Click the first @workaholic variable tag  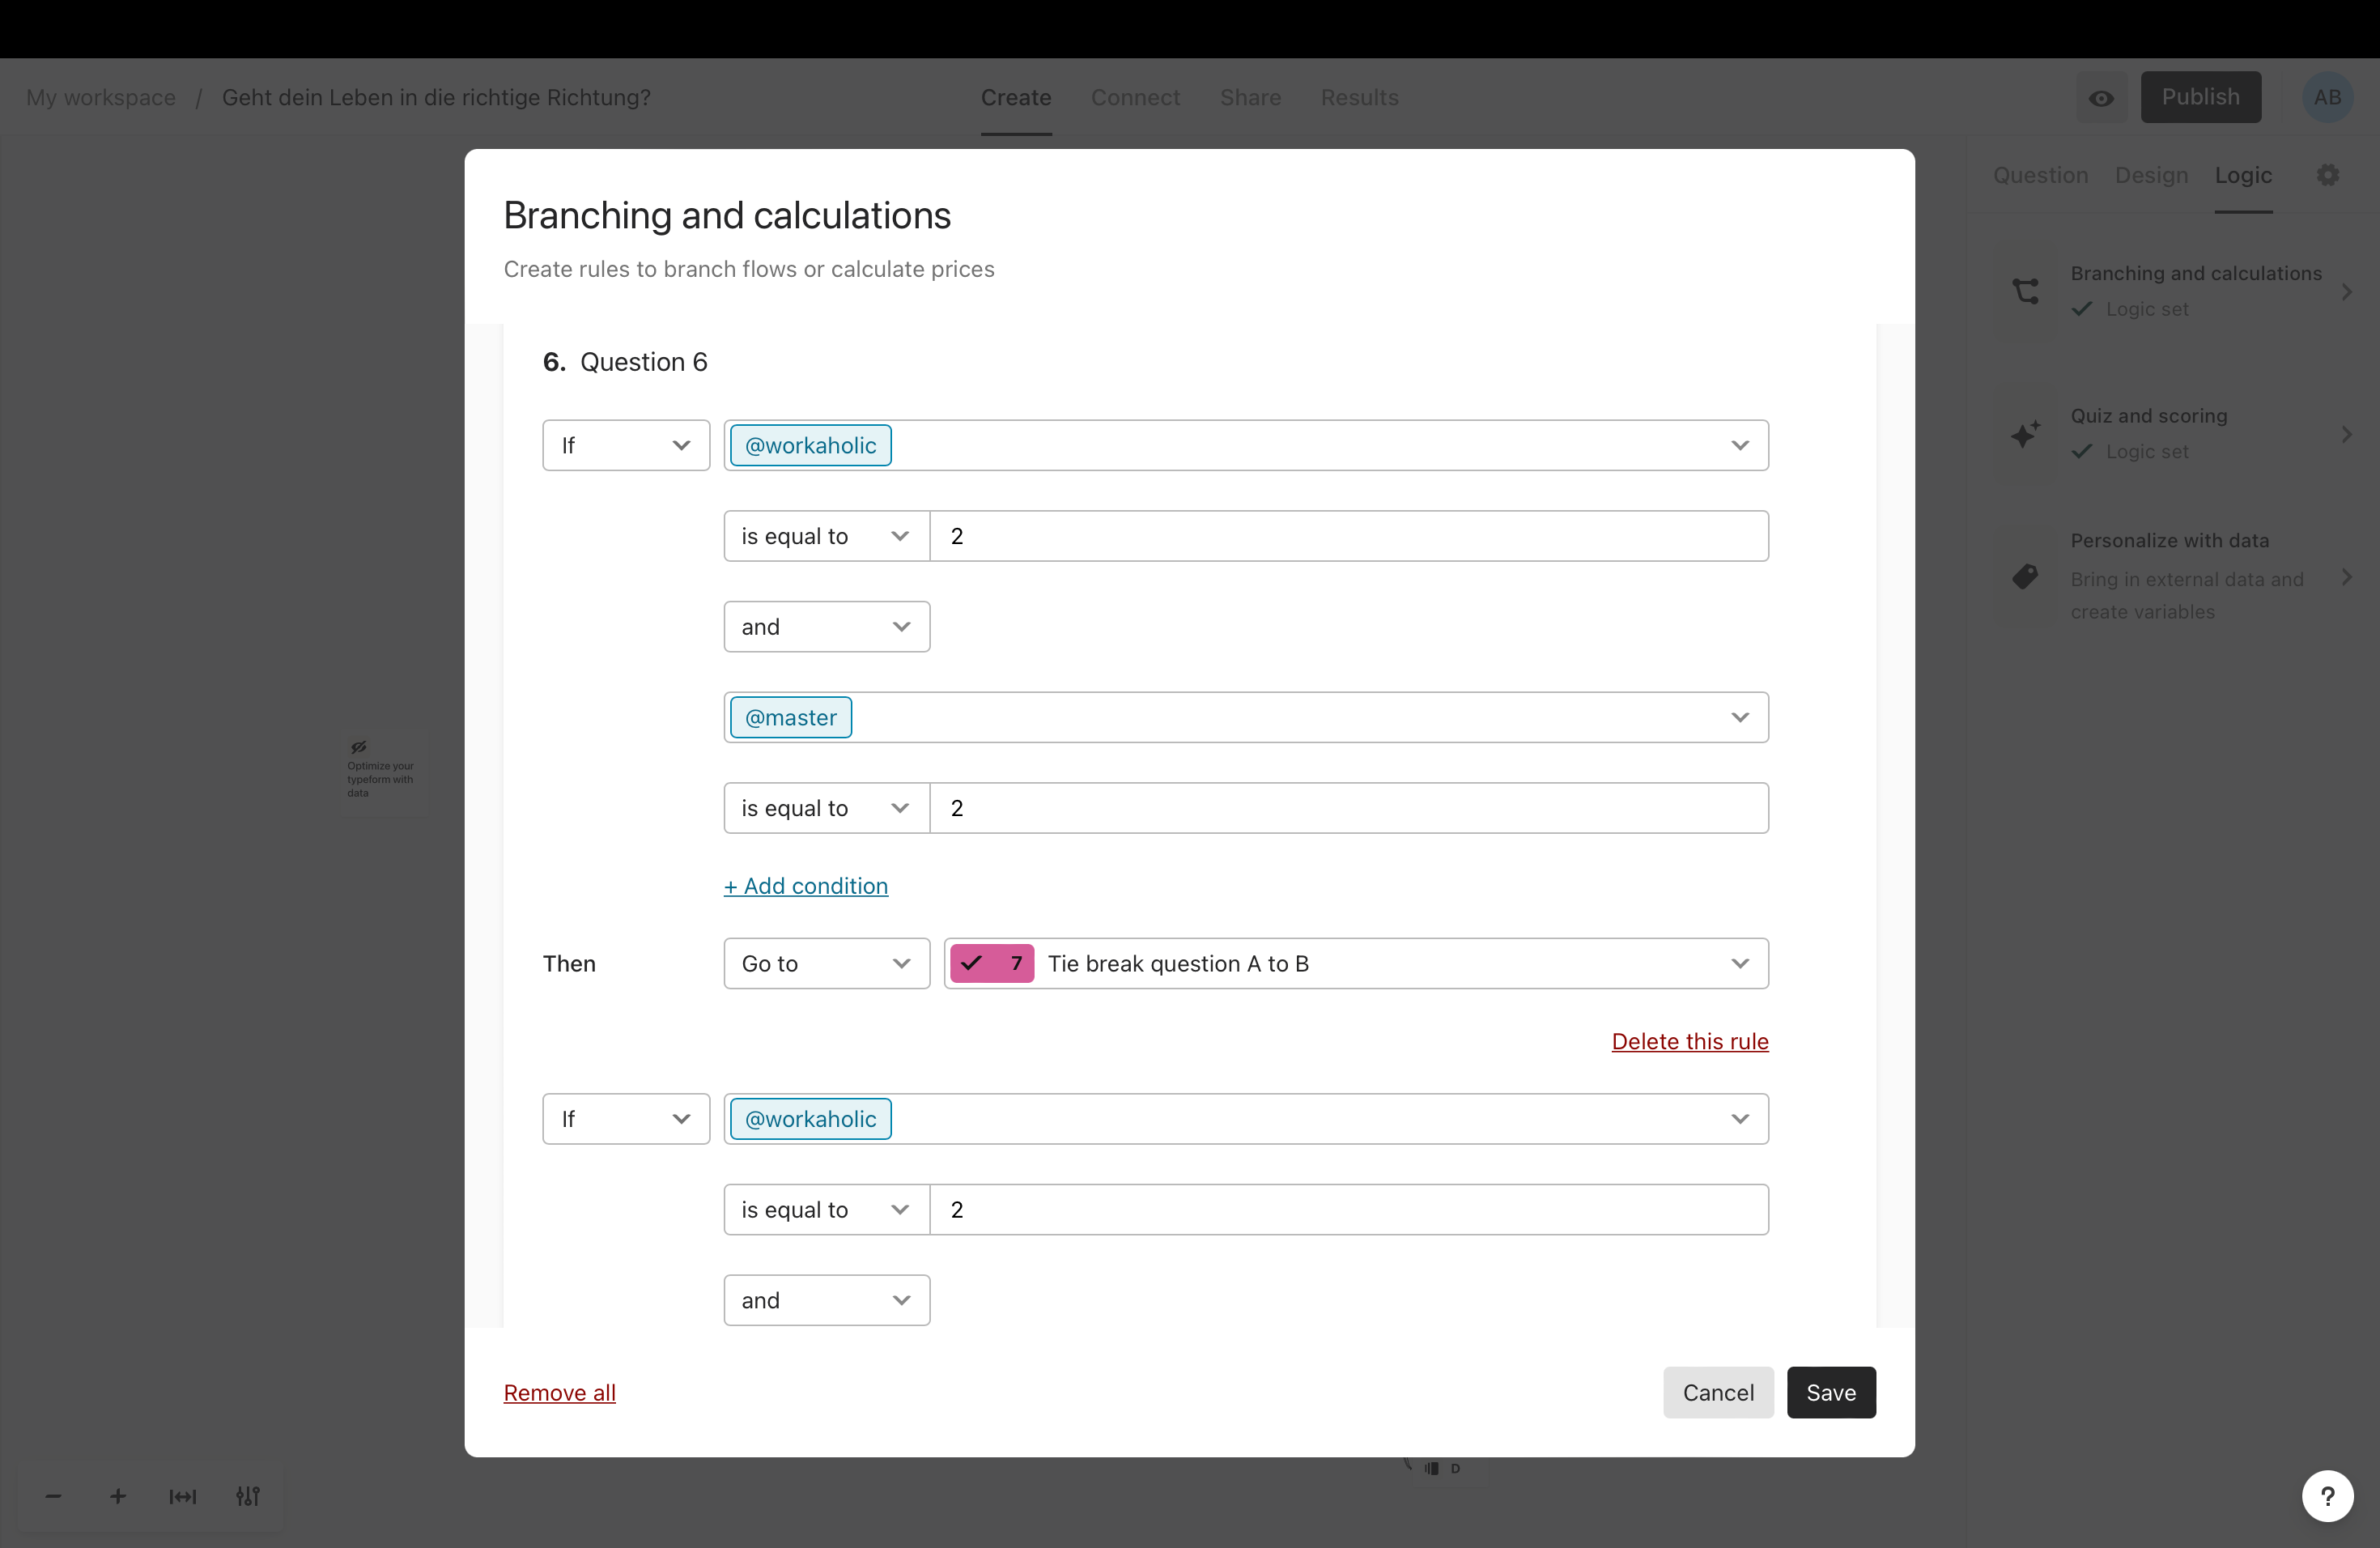click(810, 445)
